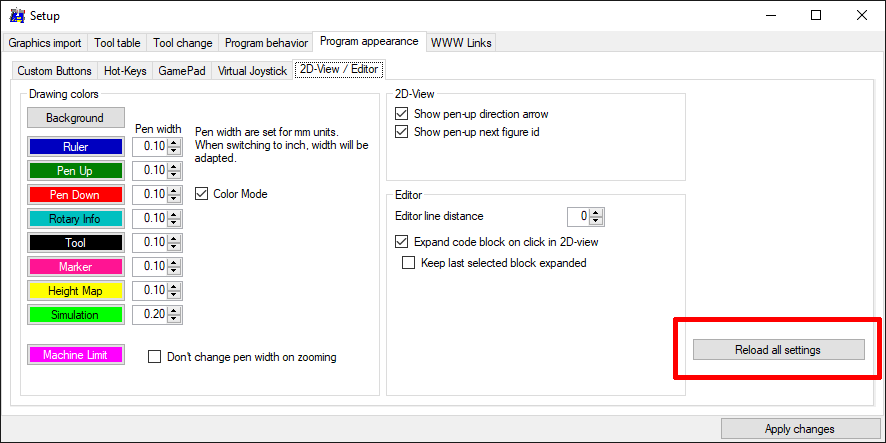Toggle the Color Mode checkbox
The image size is (886, 443).
pos(203,194)
